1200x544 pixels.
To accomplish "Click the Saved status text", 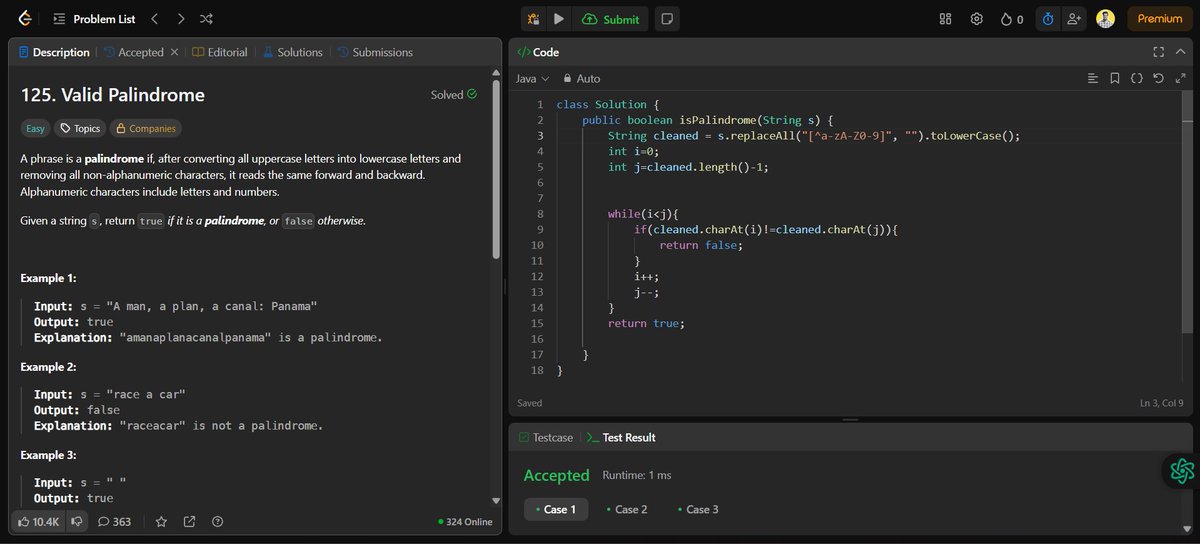I will (x=529, y=403).
